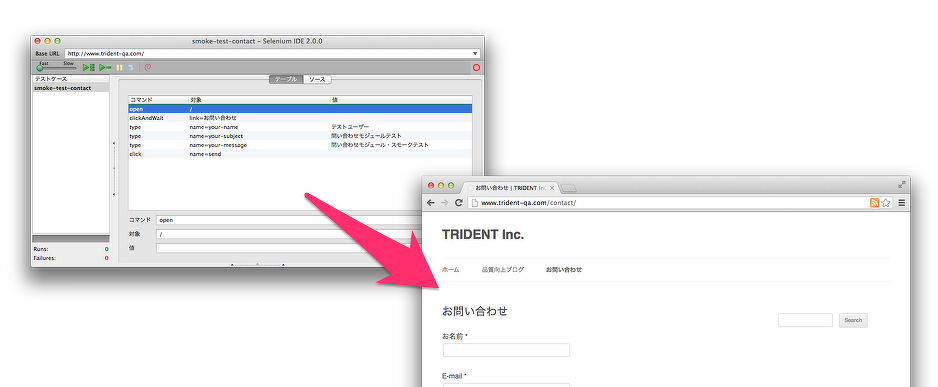
Task: Select the clickAndWait command row
Action: point(300,118)
